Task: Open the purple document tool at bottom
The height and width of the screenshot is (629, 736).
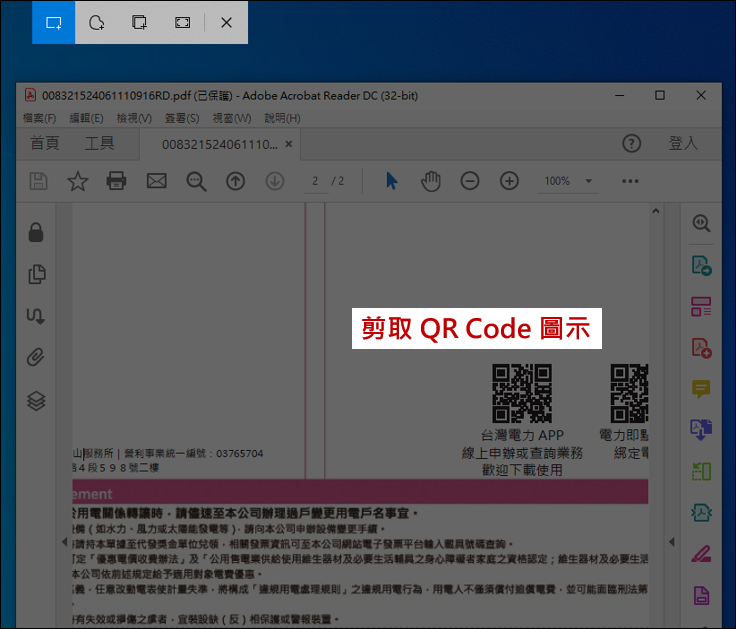Action: coord(701,595)
